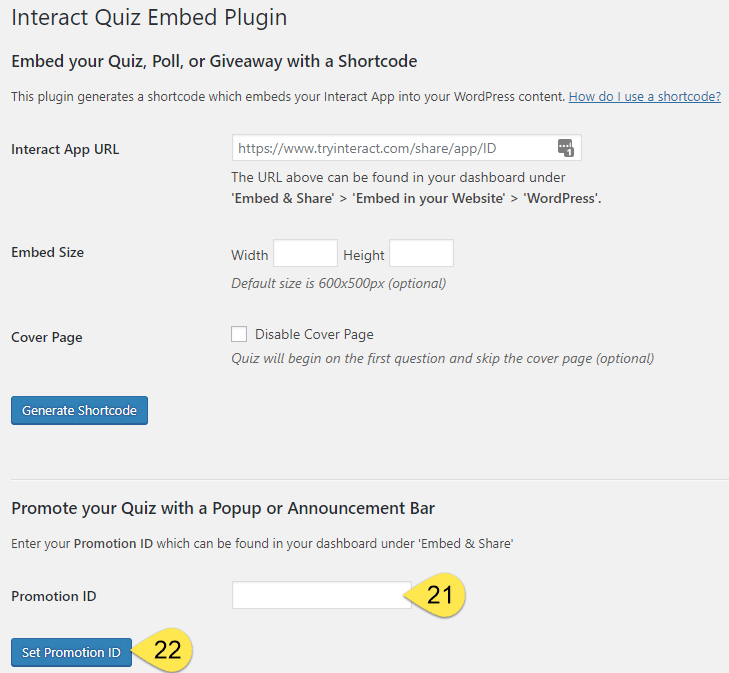Open the 'How do I use a shortcode?' link
Image resolution: width=729 pixels, height=673 pixels.
click(x=645, y=97)
